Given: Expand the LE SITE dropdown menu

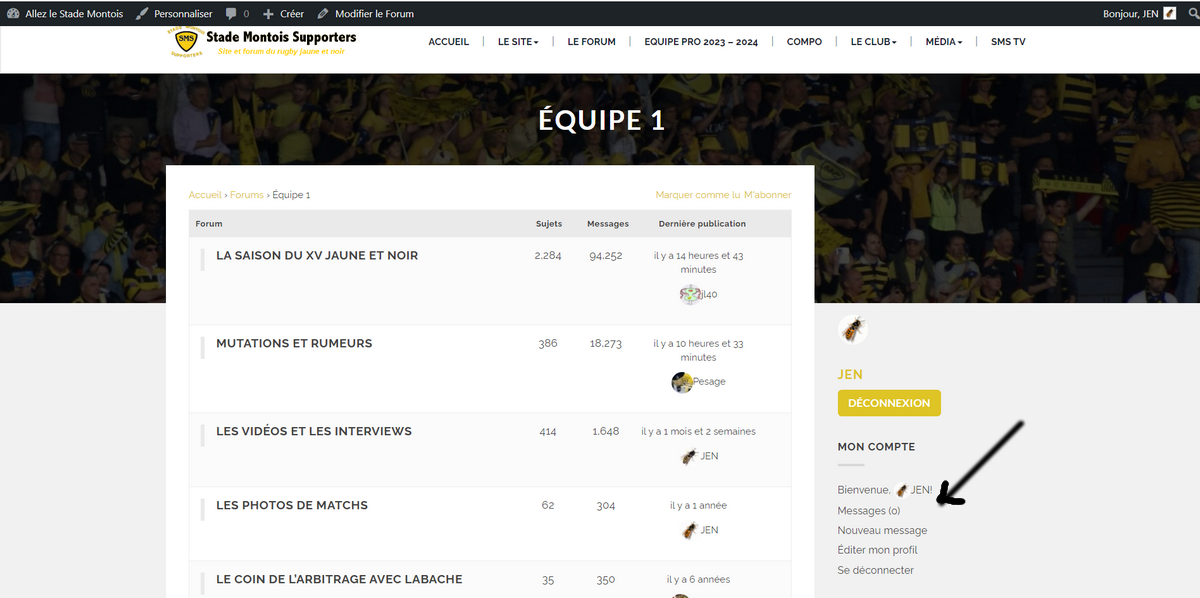Looking at the screenshot, I should 518,42.
